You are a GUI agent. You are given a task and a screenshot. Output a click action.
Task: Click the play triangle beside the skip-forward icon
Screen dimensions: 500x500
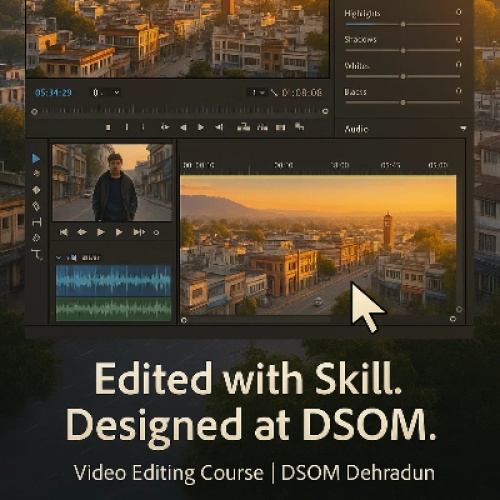(x=119, y=232)
